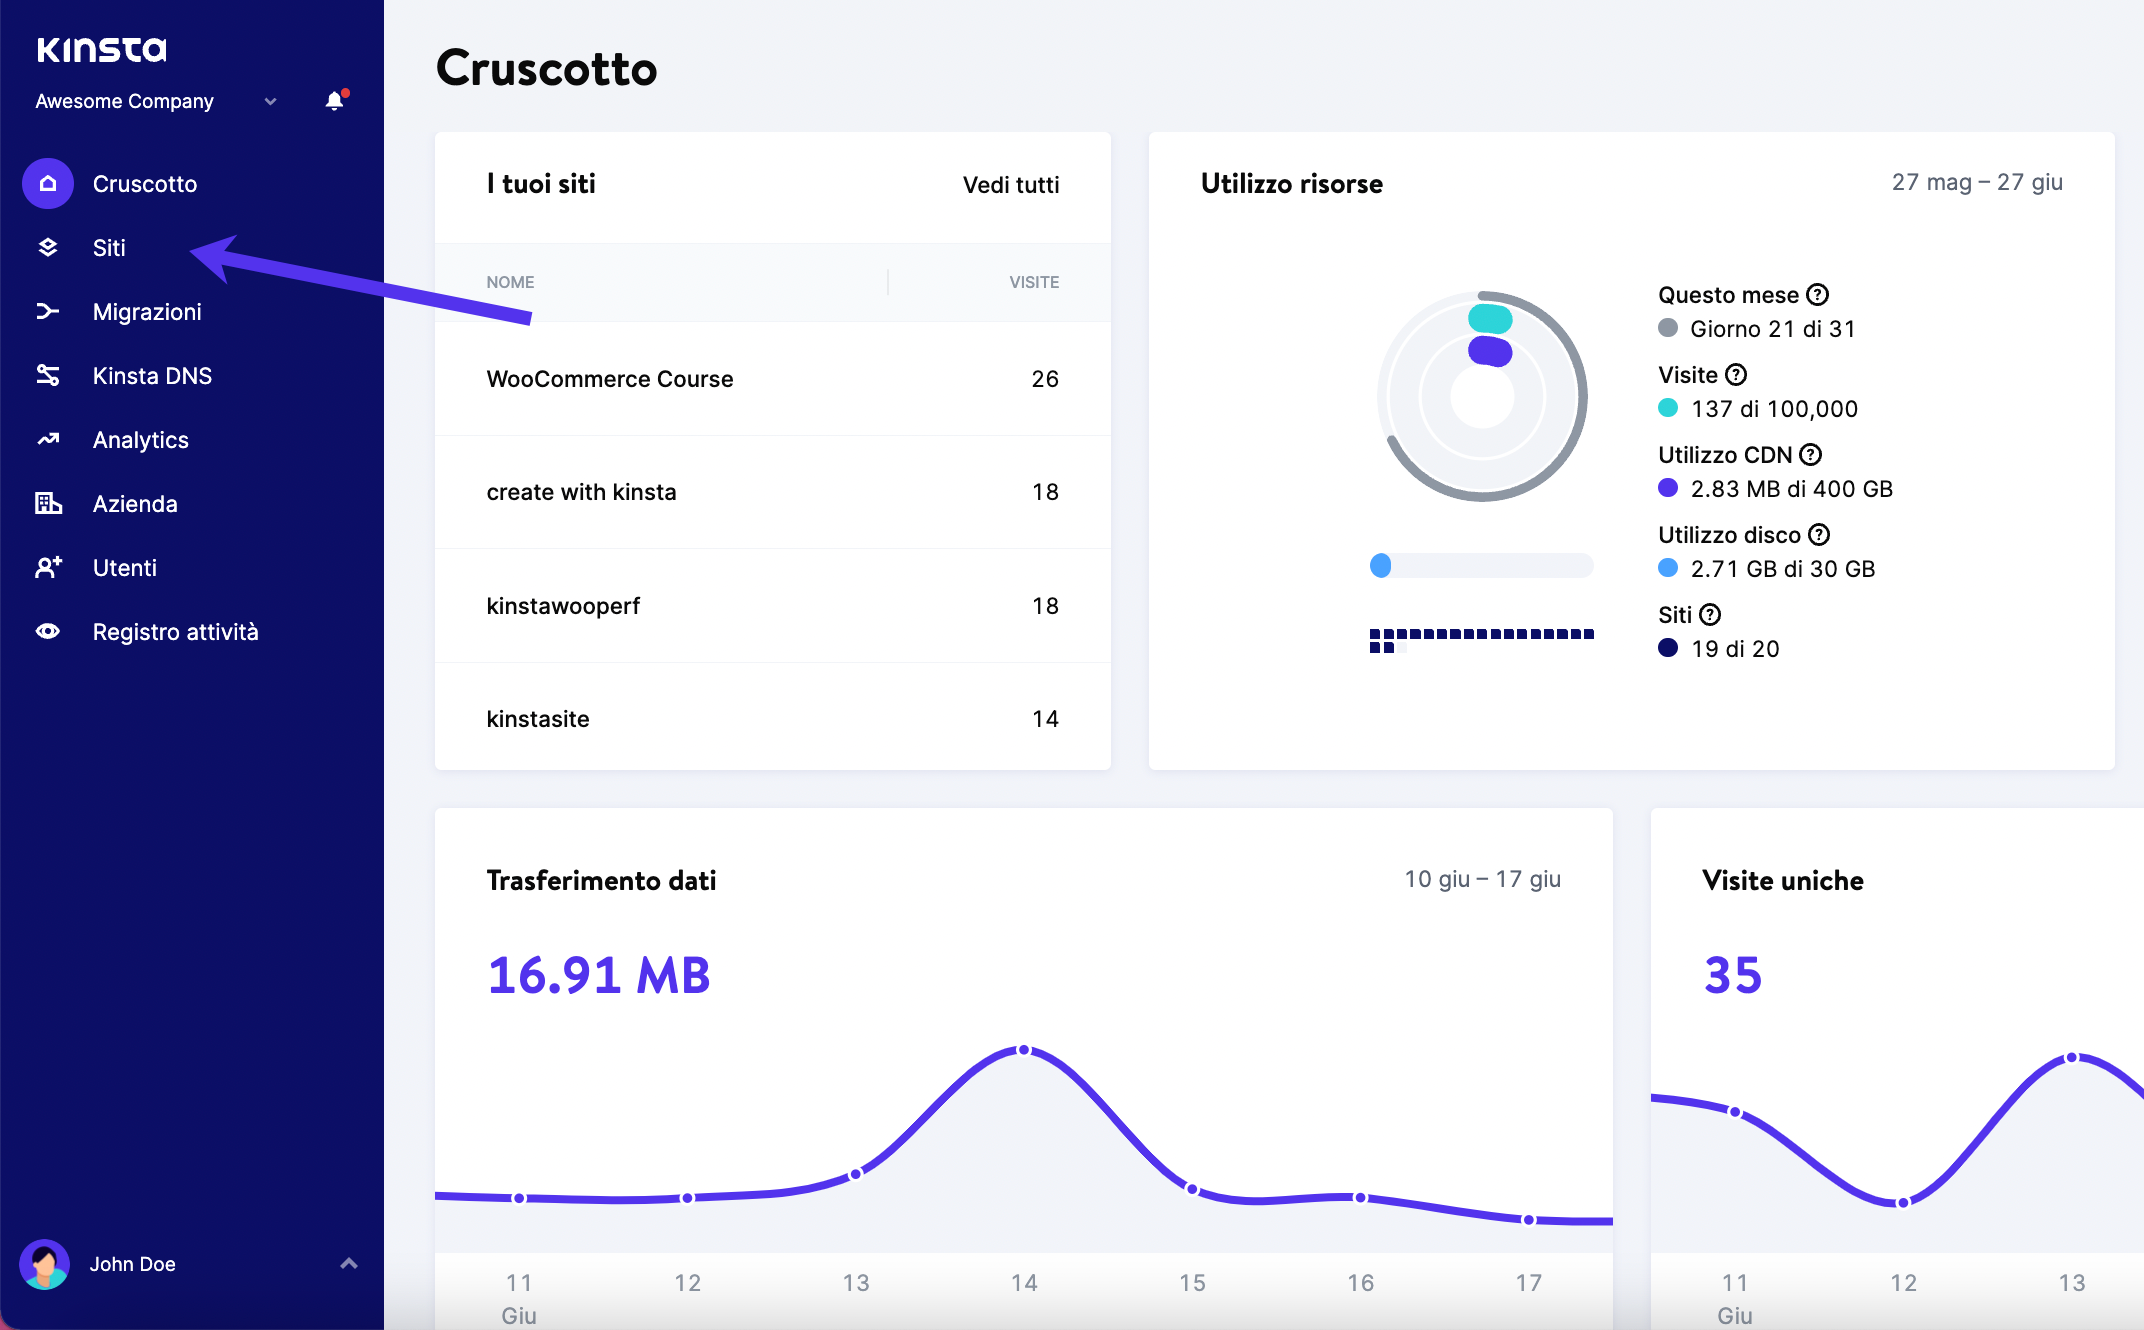
Task: Click the Questo mese question mark
Action: 1818,294
